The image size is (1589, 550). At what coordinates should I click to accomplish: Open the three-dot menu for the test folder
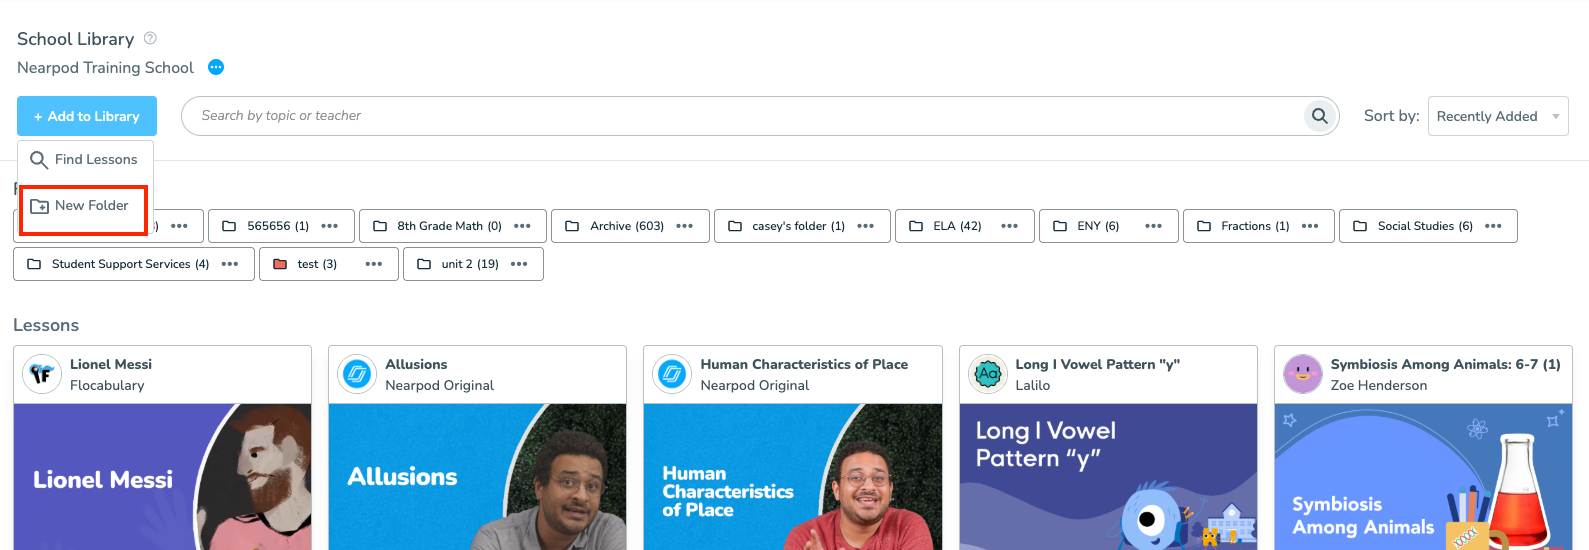[x=374, y=264]
